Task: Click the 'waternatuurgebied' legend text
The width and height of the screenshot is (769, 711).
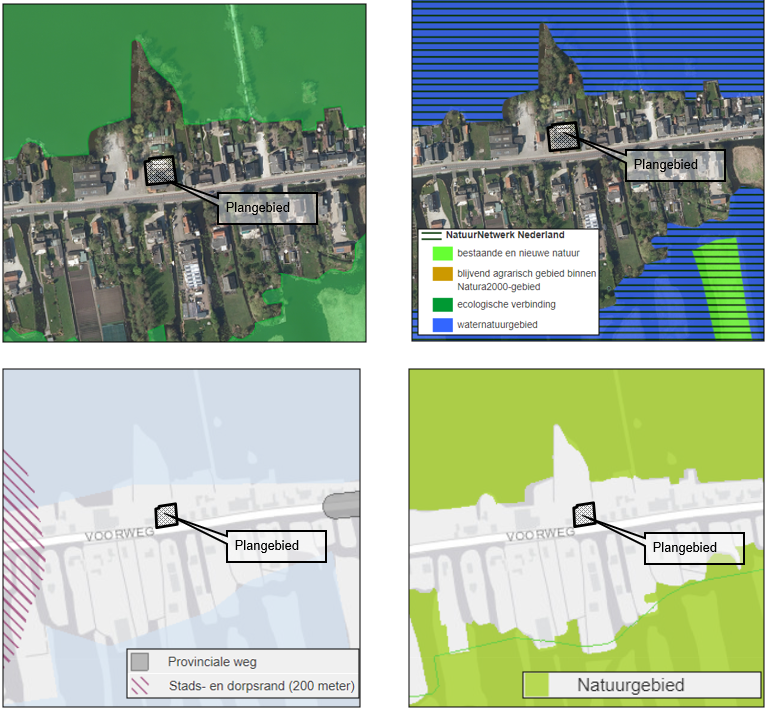Action: point(497,325)
